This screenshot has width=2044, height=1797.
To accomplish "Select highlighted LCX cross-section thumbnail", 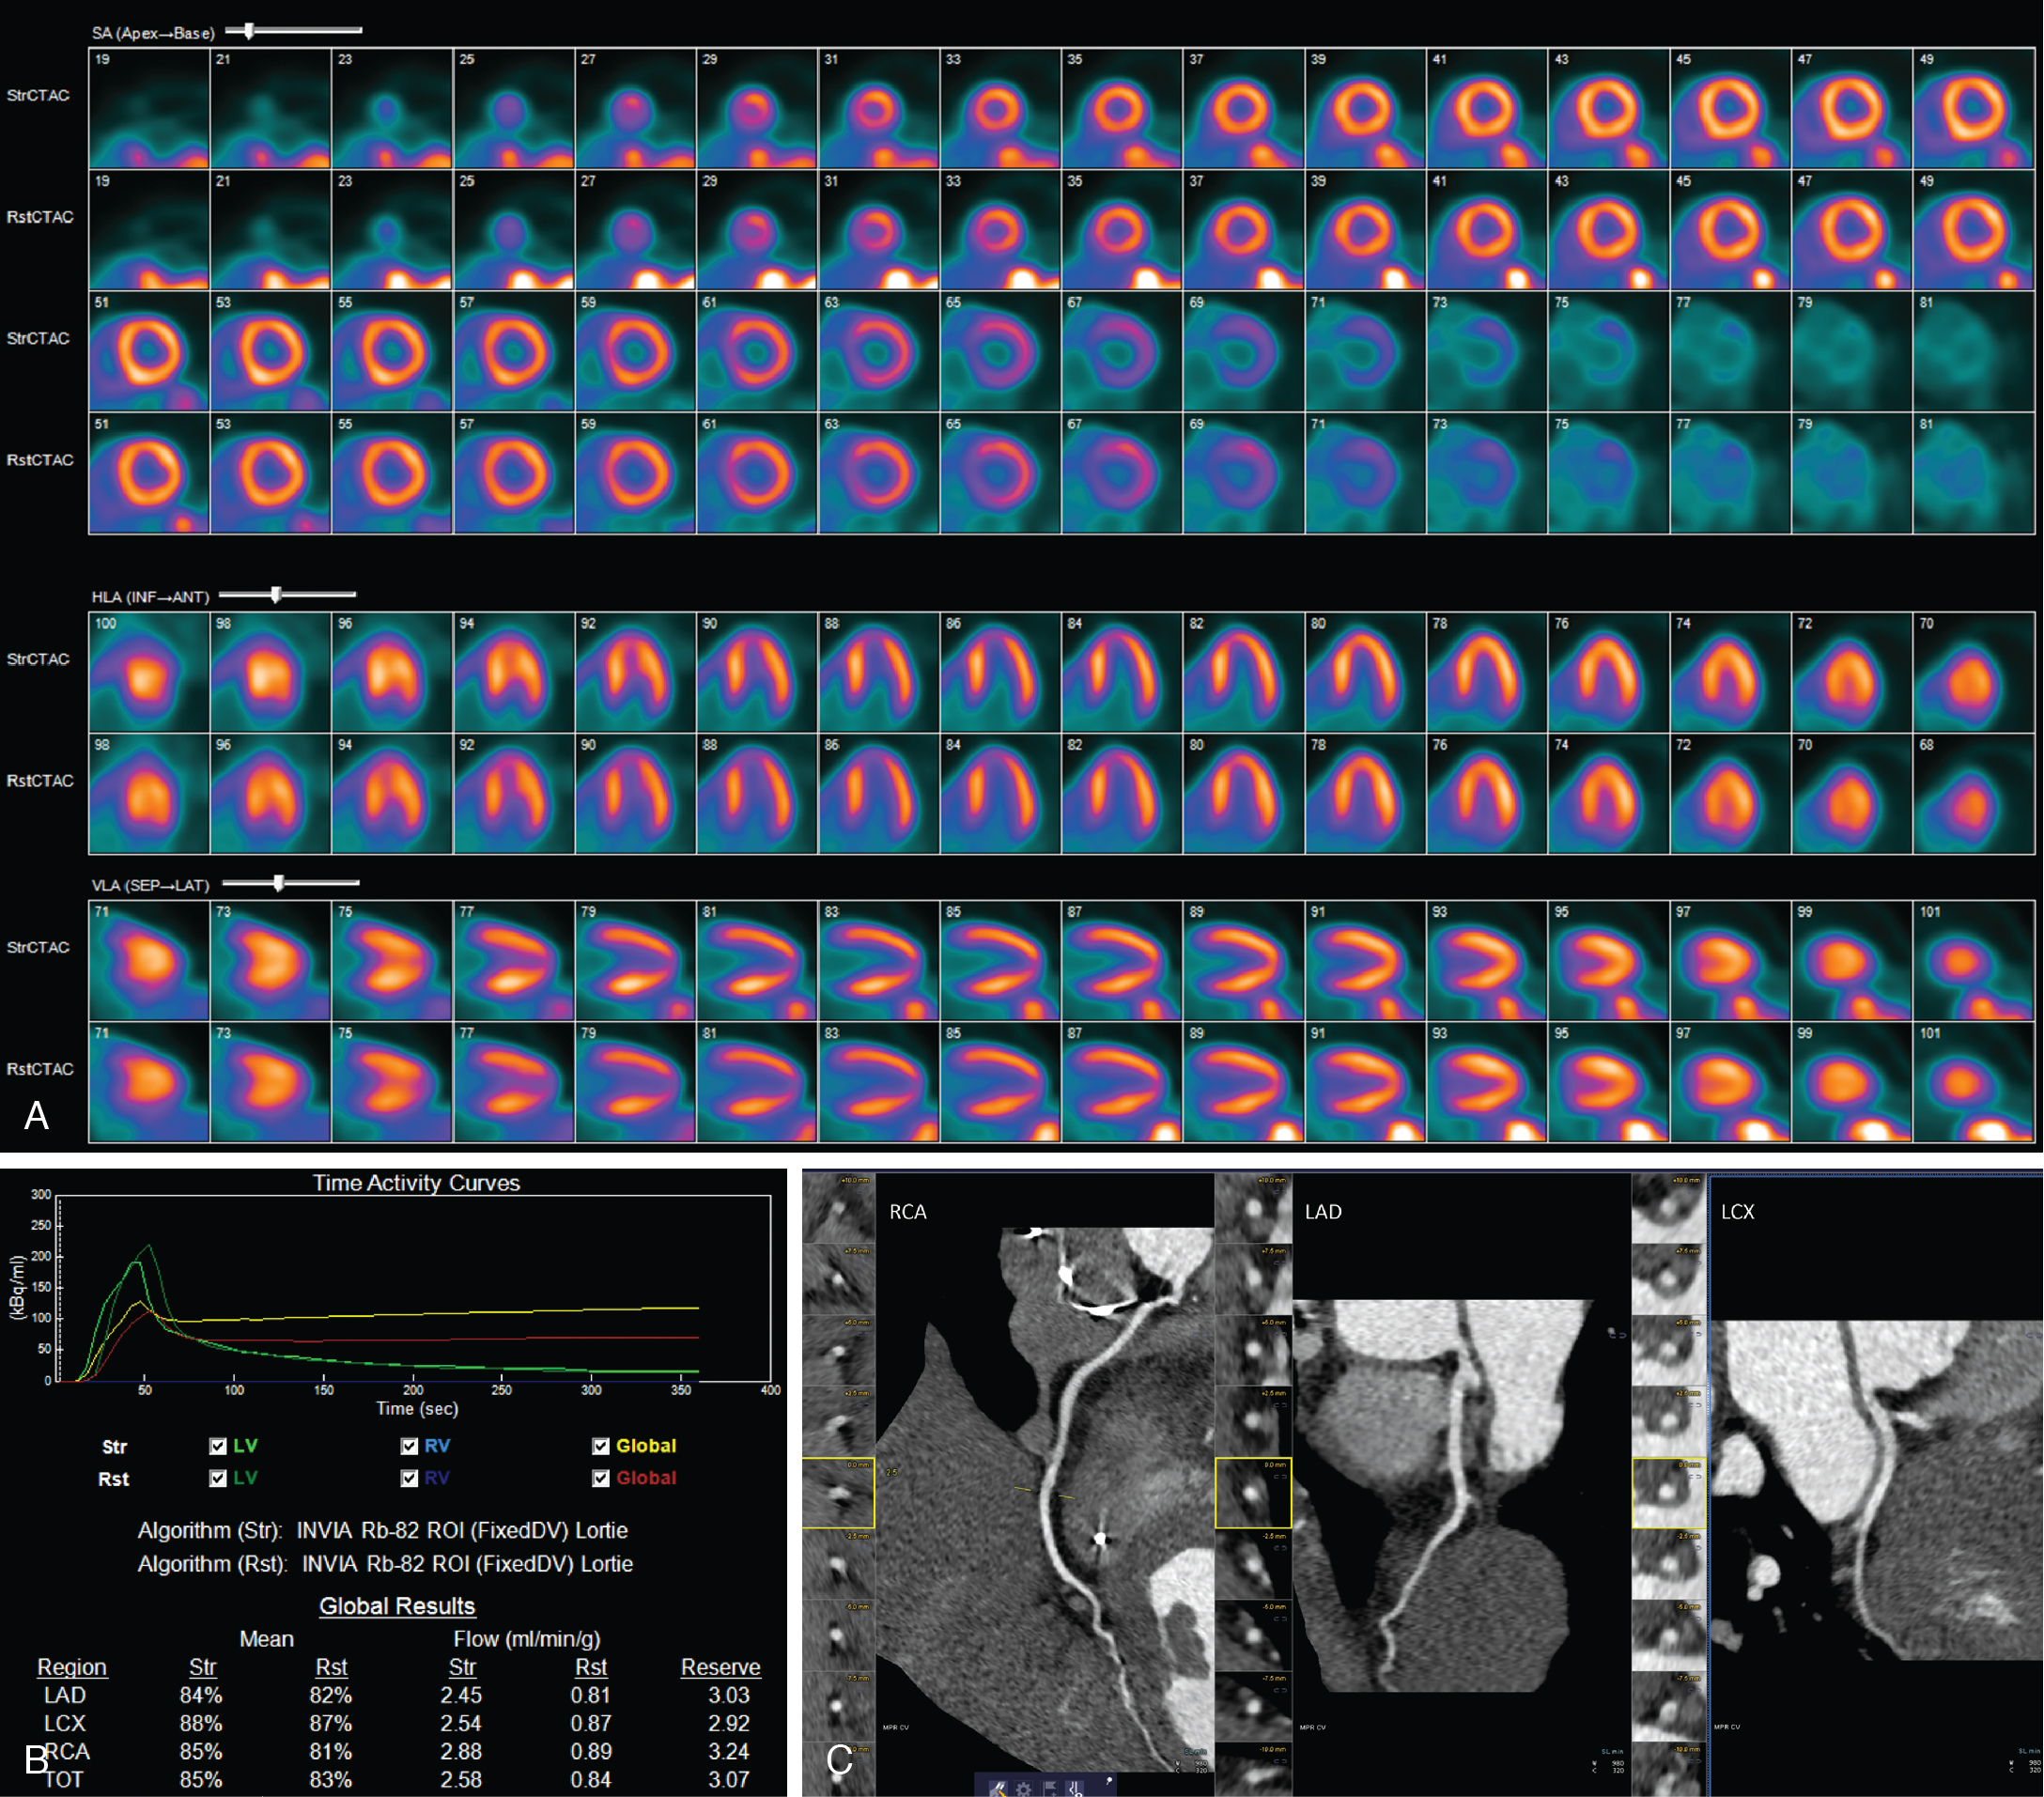I will (1668, 1493).
